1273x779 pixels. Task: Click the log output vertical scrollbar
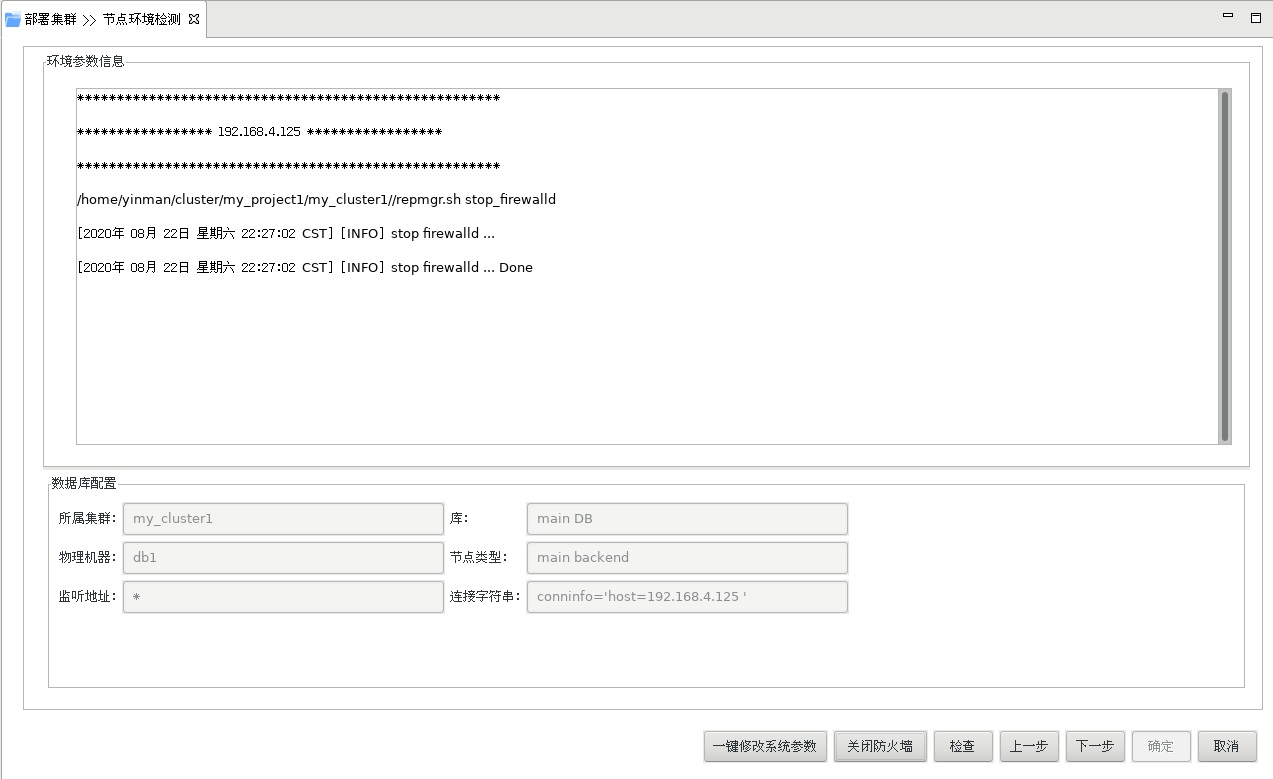click(x=1225, y=266)
